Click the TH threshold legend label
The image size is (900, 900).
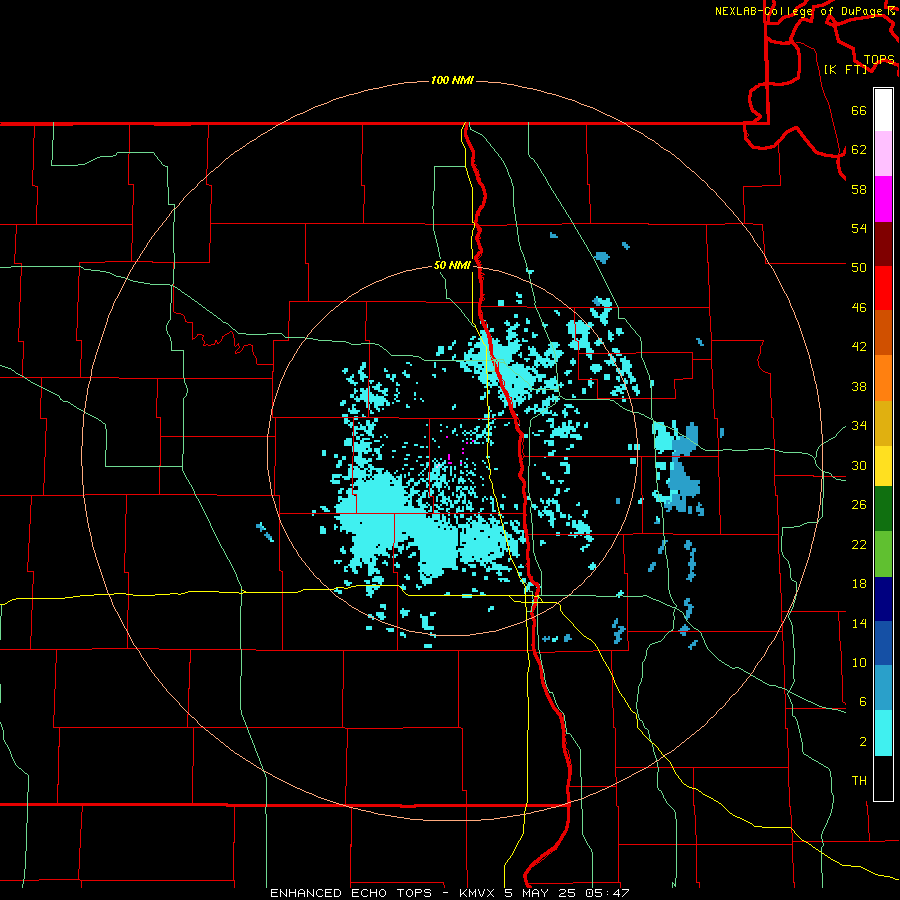click(859, 781)
